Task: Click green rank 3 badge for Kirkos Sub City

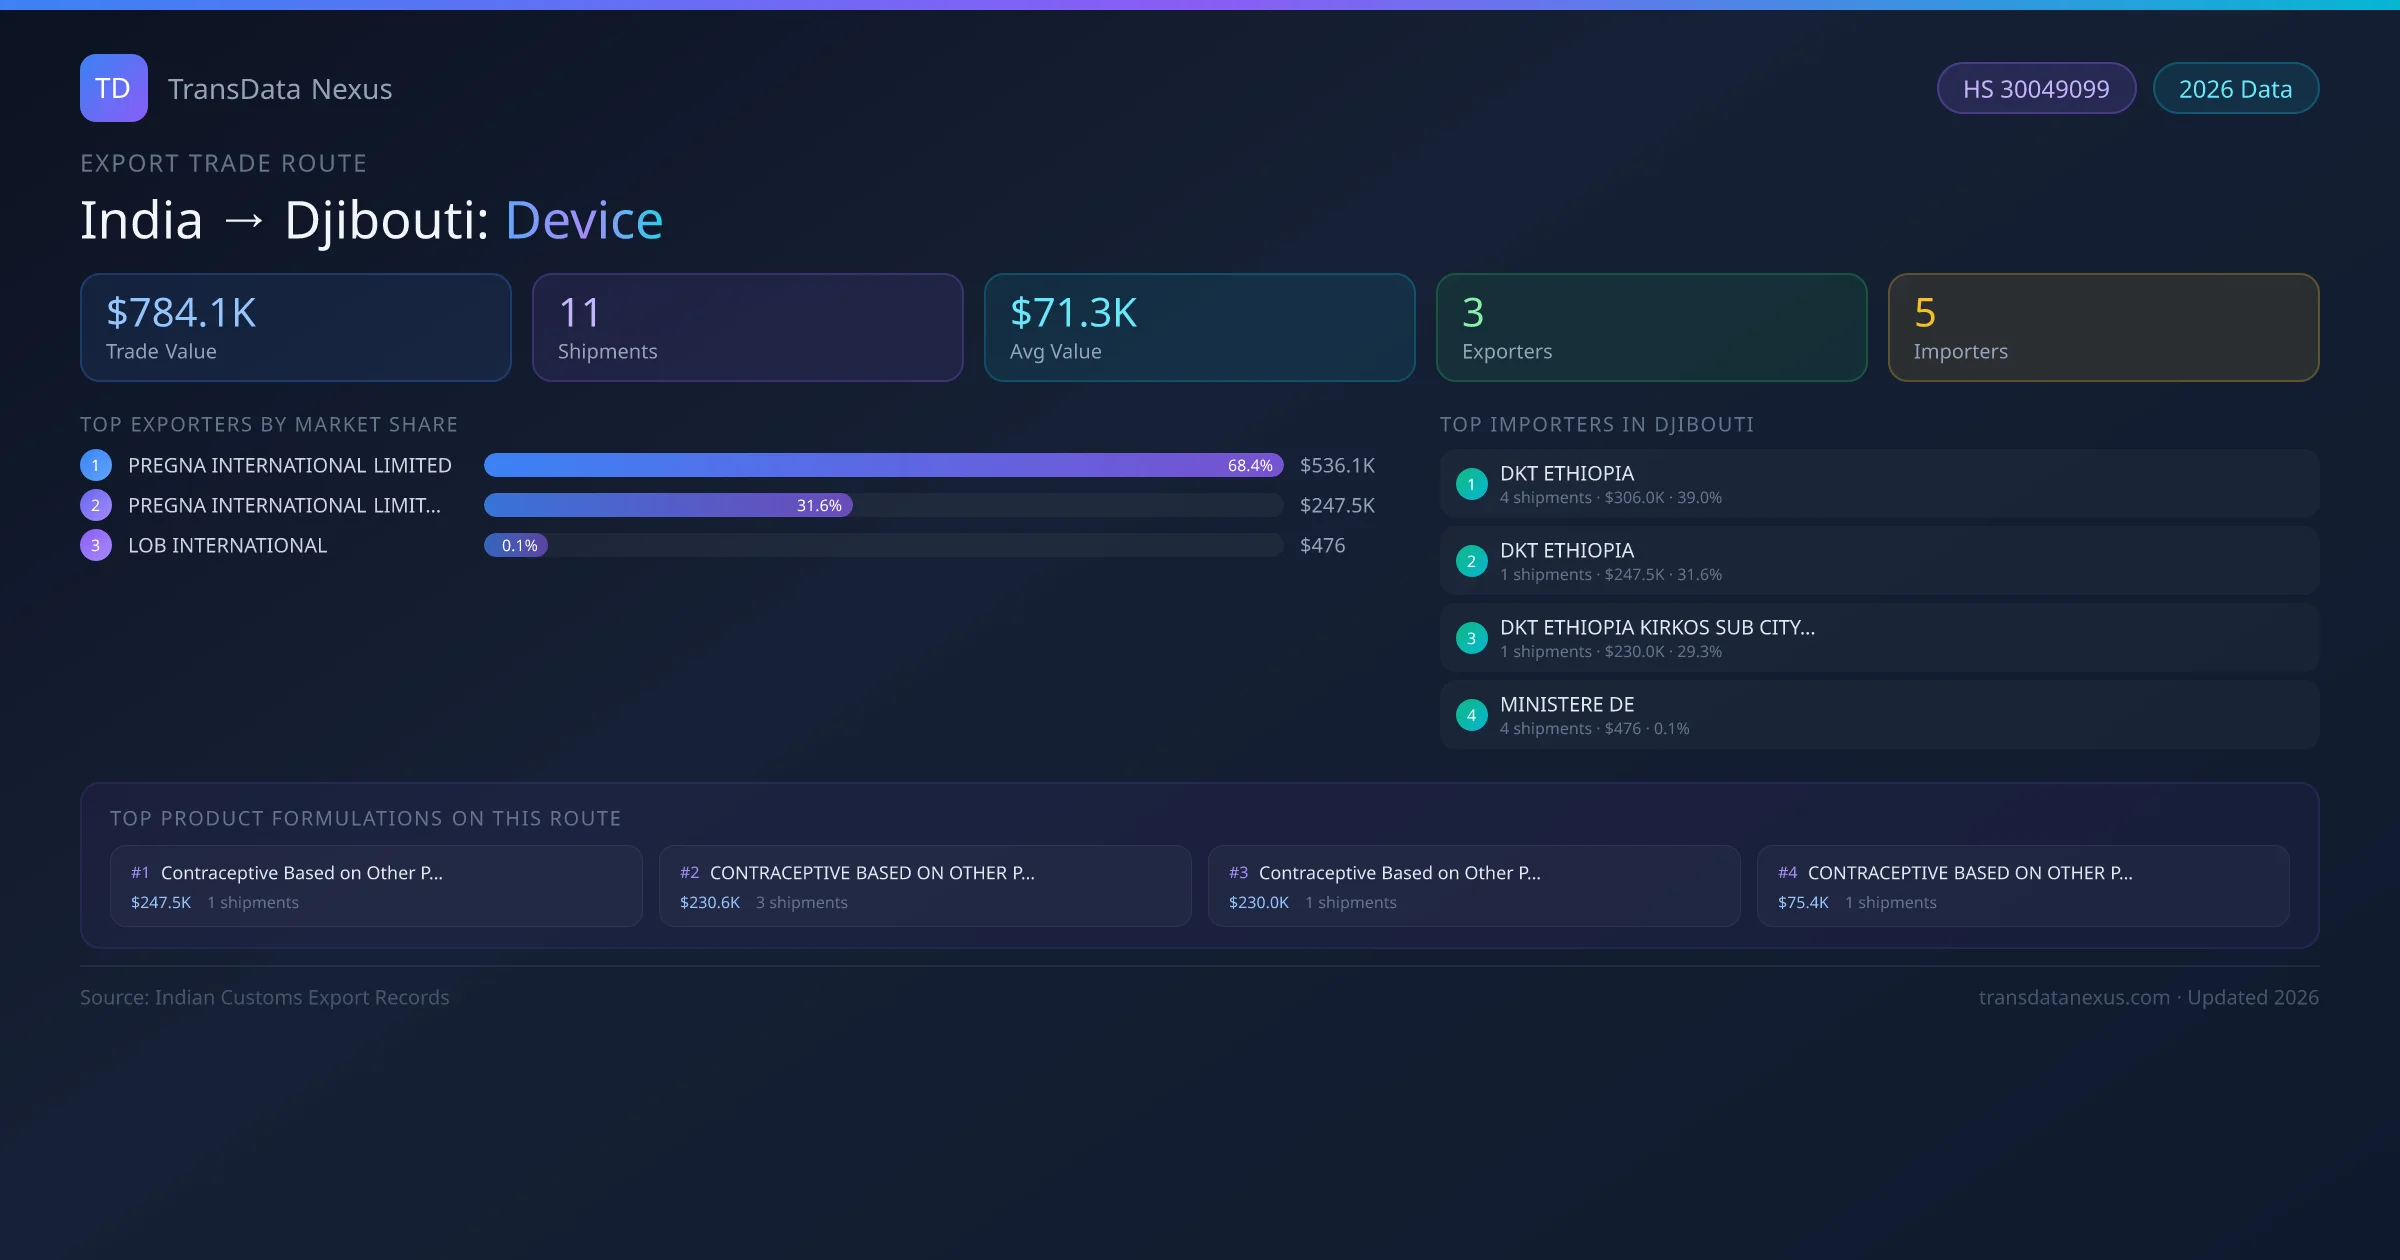Action: (x=1471, y=638)
